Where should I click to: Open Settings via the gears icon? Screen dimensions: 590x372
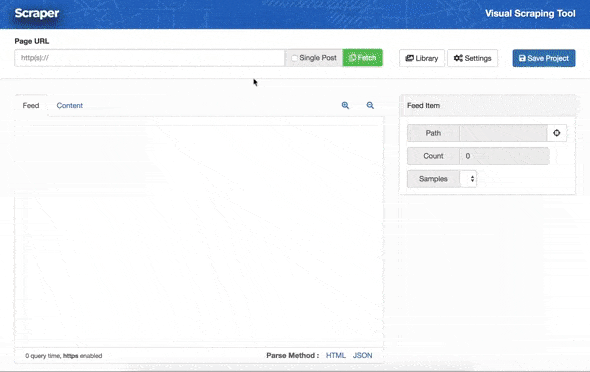[x=458, y=58]
